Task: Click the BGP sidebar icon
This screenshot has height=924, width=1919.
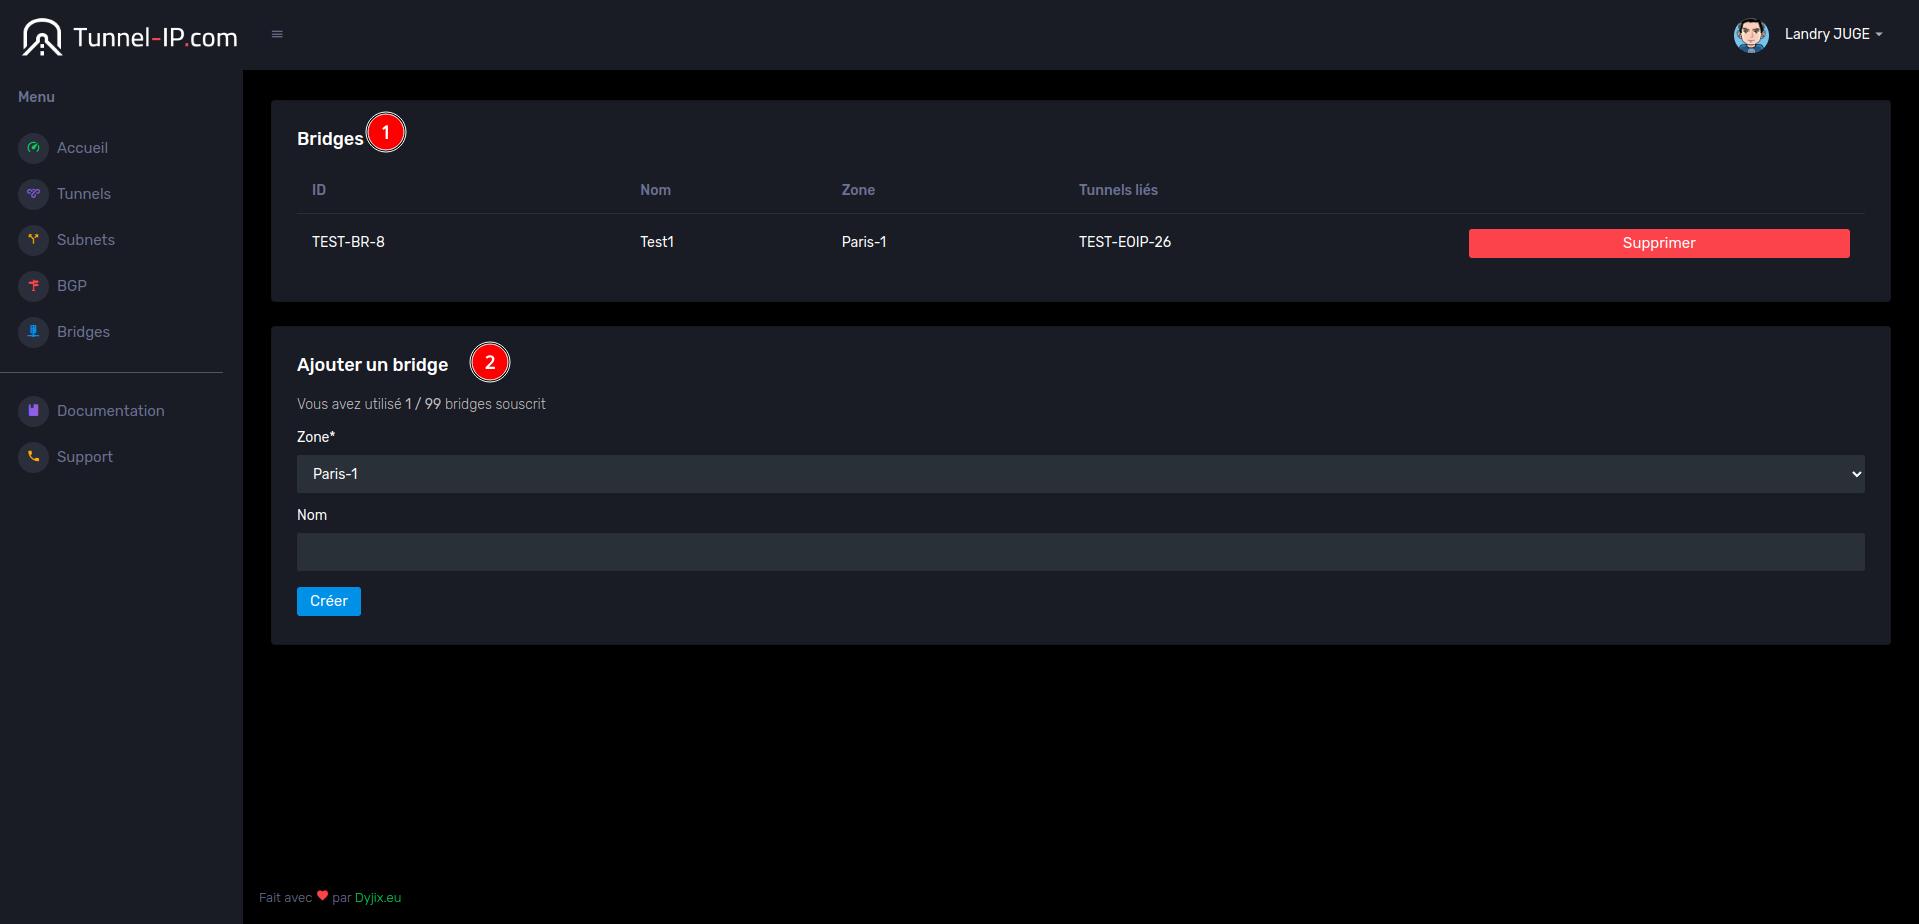Action: 33,286
